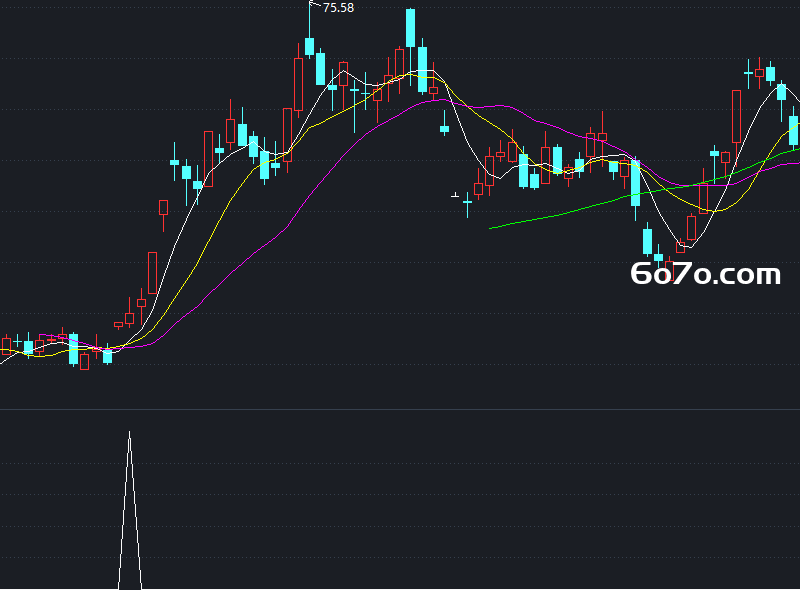Click the tall cyan candlestick at the second peak
The width and height of the screenshot is (800, 590).
tap(410, 28)
